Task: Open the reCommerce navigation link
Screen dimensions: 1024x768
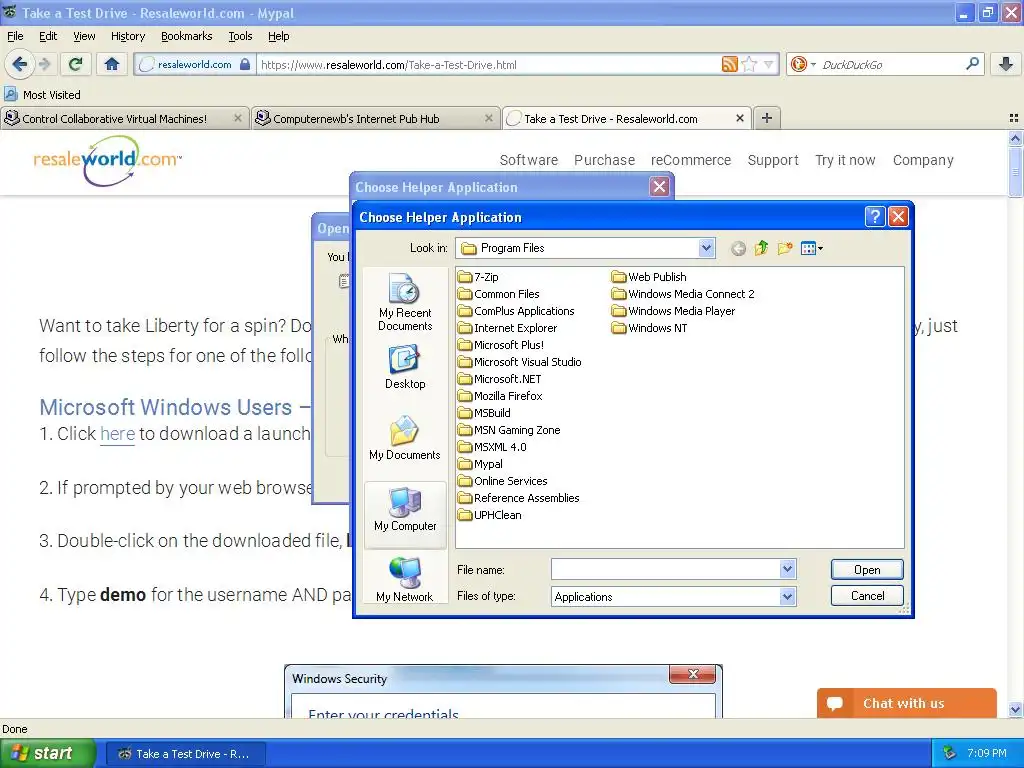Action: coord(690,160)
